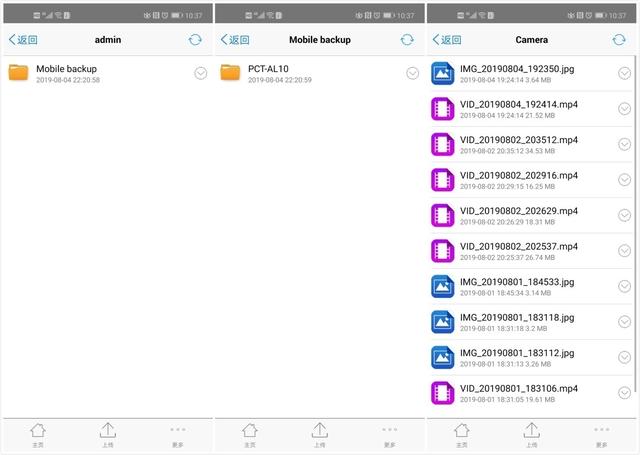Open the more tab on Mobile backup screen

[x=389, y=433]
